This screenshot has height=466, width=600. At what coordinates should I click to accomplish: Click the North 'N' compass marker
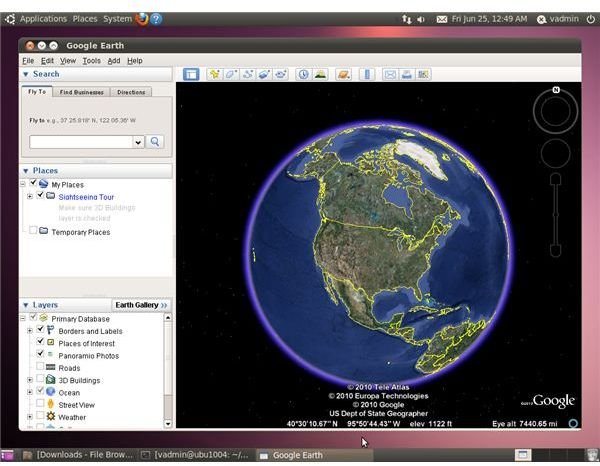[x=556, y=90]
